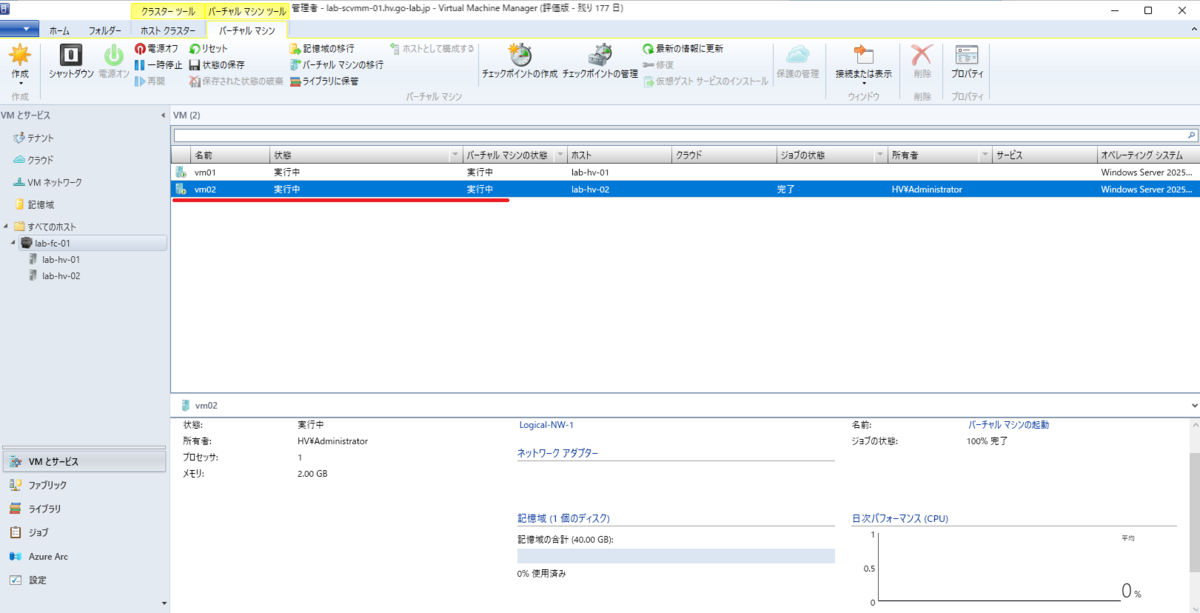Click 記憶域の移行 migrate storage
The width and height of the screenshot is (1200, 613).
(321, 48)
